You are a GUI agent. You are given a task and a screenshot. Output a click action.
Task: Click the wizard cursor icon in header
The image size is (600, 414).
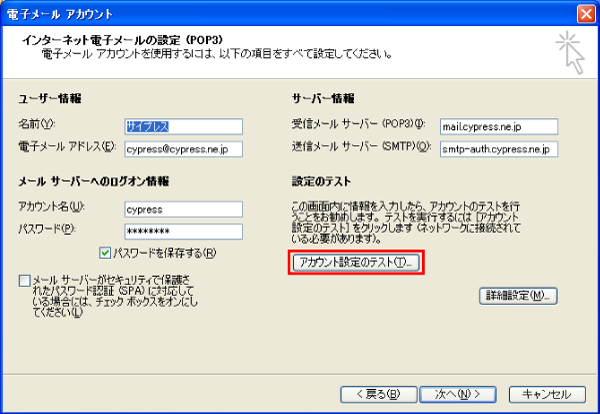tap(570, 52)
